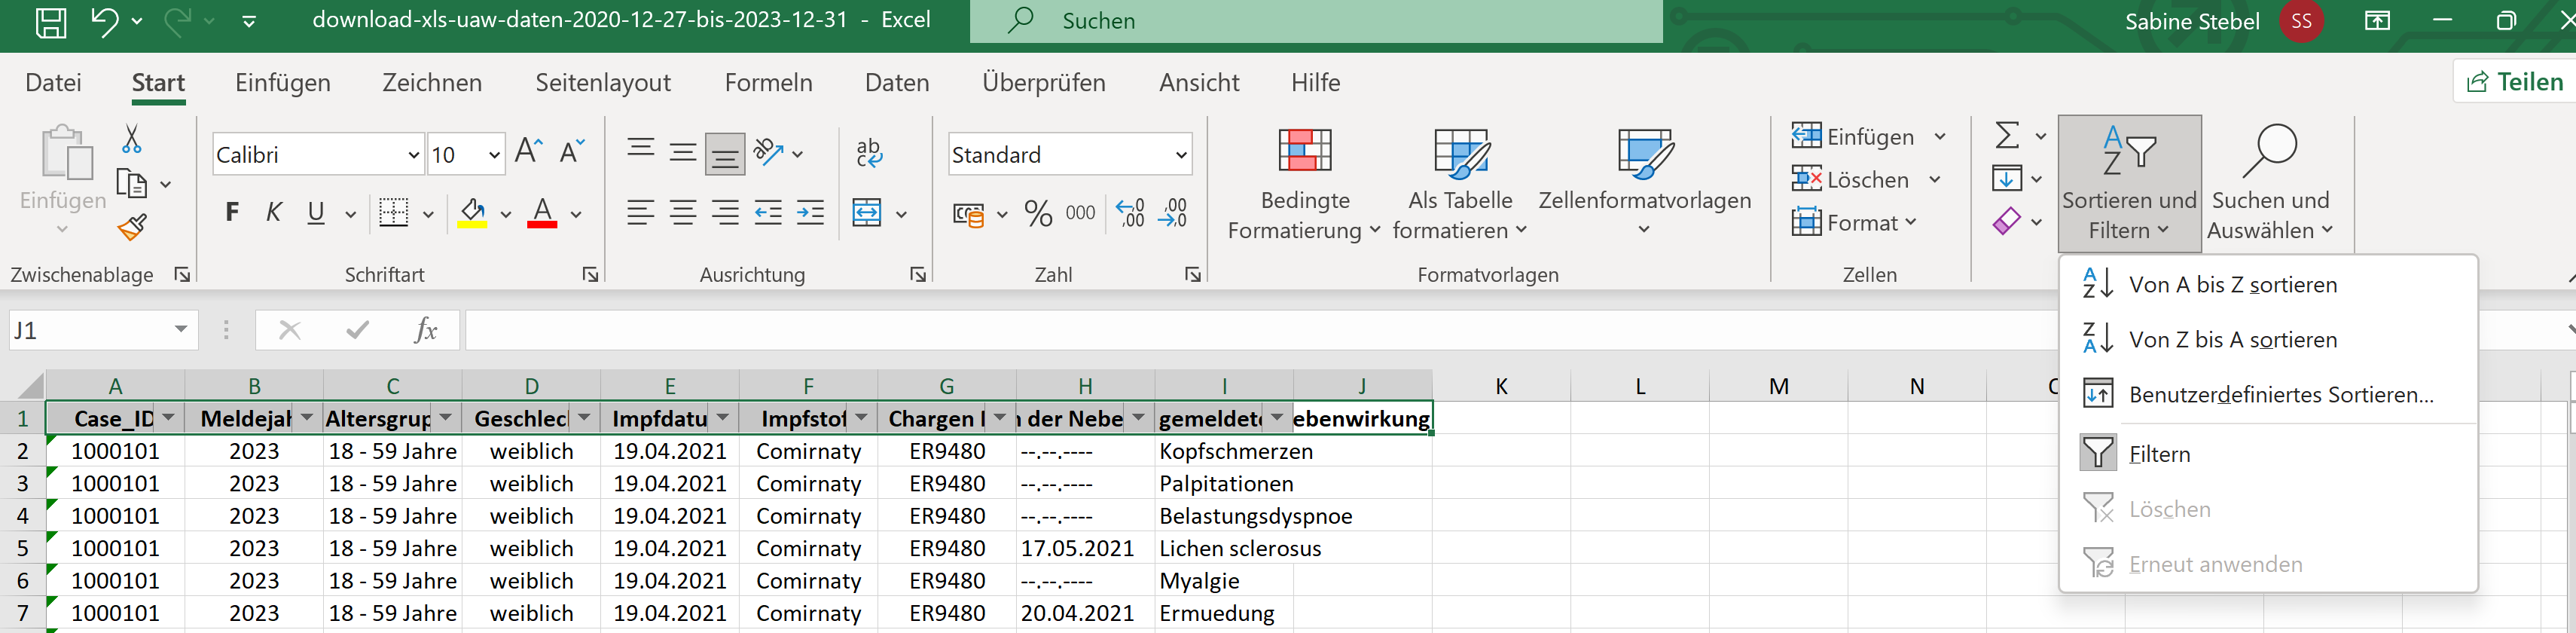Click the Suchen search box
This screenshot has width=2576, height=633.
tap(1316, 21)
